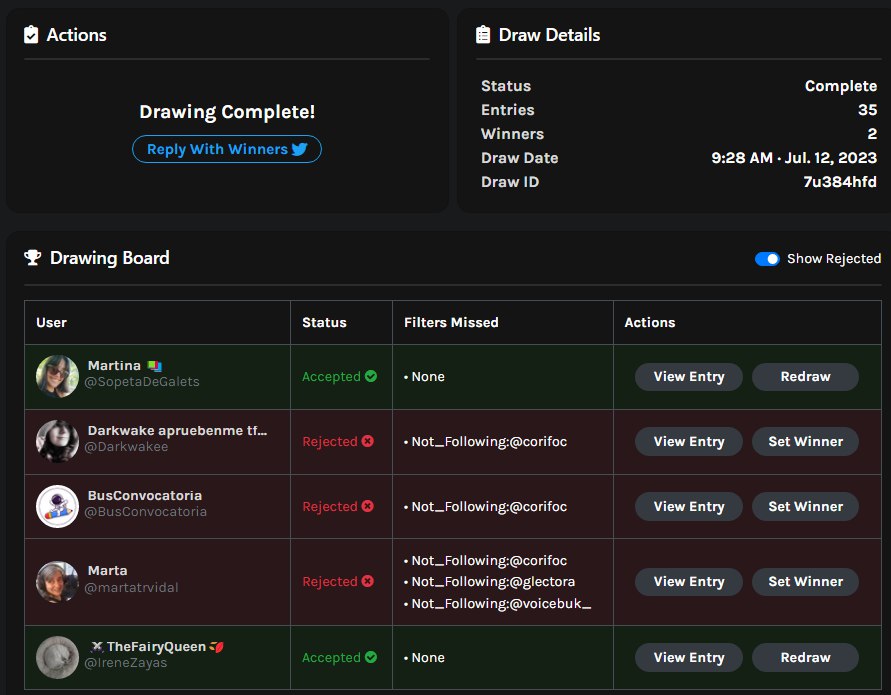This screenshot has height=695, width=891.
Task: Click BusConvocatoria's astronaut avatar
Action: coord(57,506)
